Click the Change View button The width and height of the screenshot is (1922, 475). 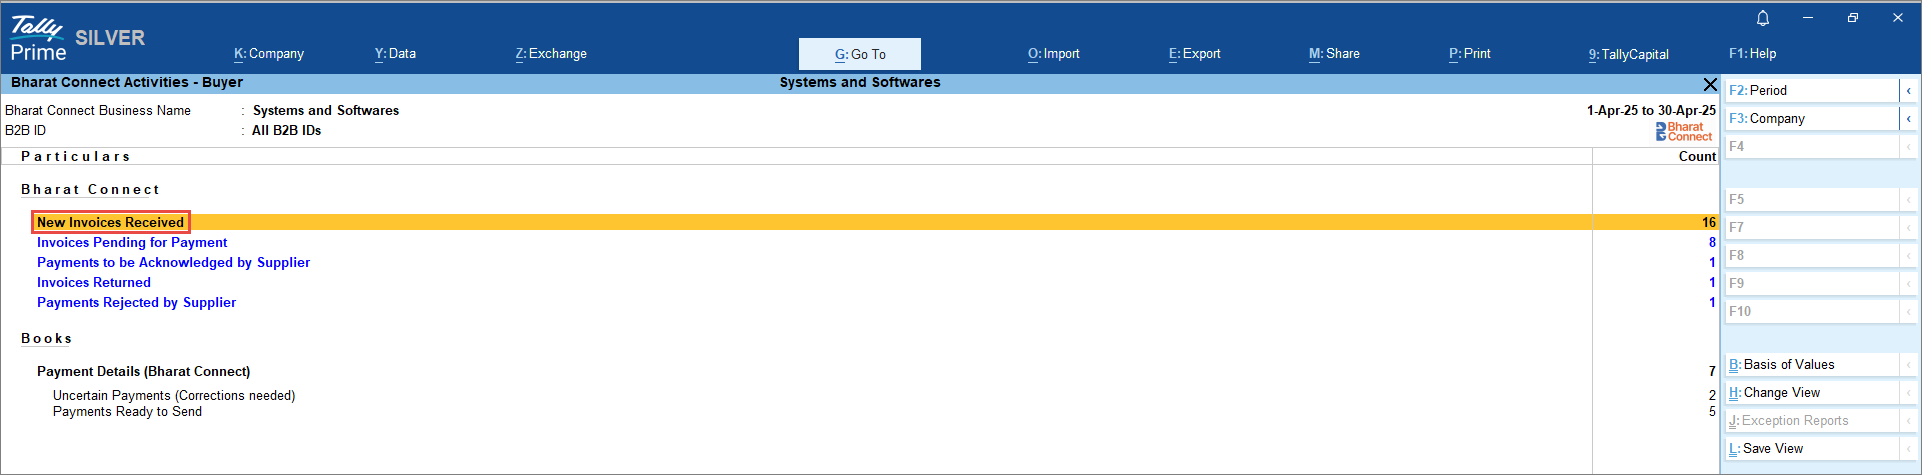click(x=1810, y=393)
